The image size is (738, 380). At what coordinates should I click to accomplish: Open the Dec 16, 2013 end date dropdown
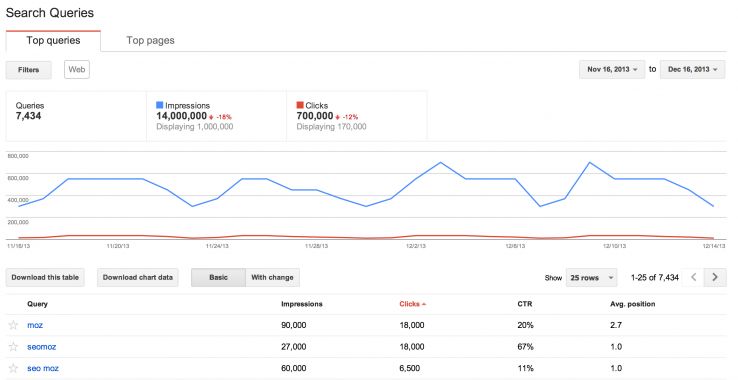[692, 70]
